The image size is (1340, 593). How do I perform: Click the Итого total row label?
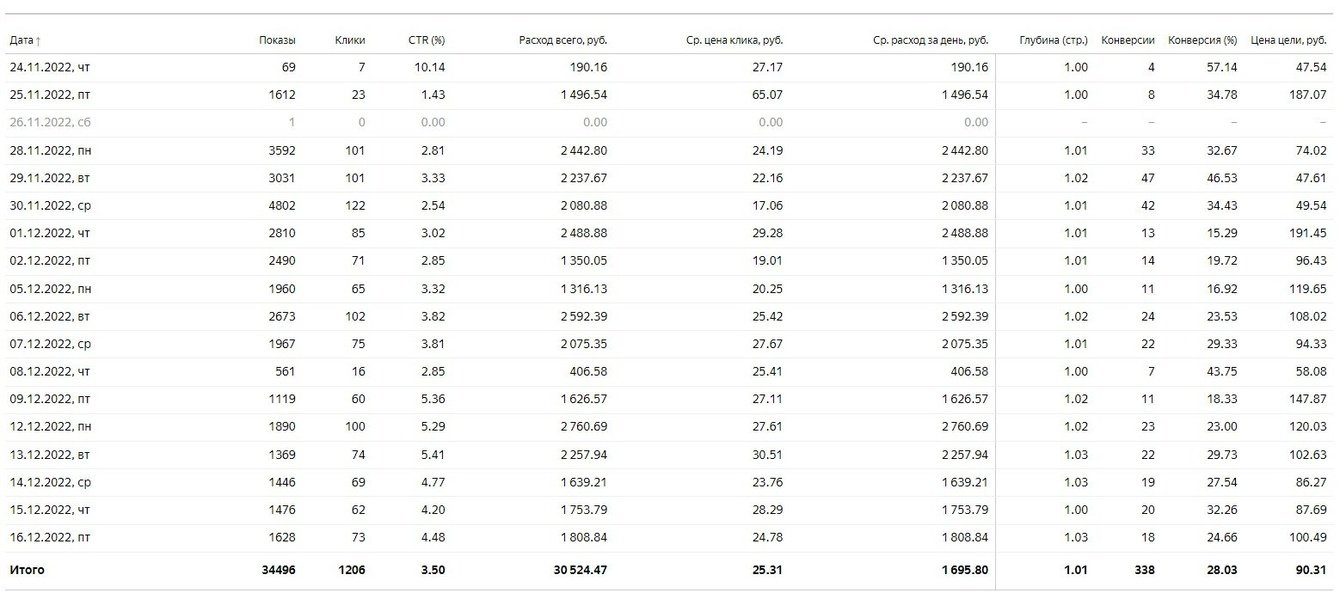click(x=27, y=570)
